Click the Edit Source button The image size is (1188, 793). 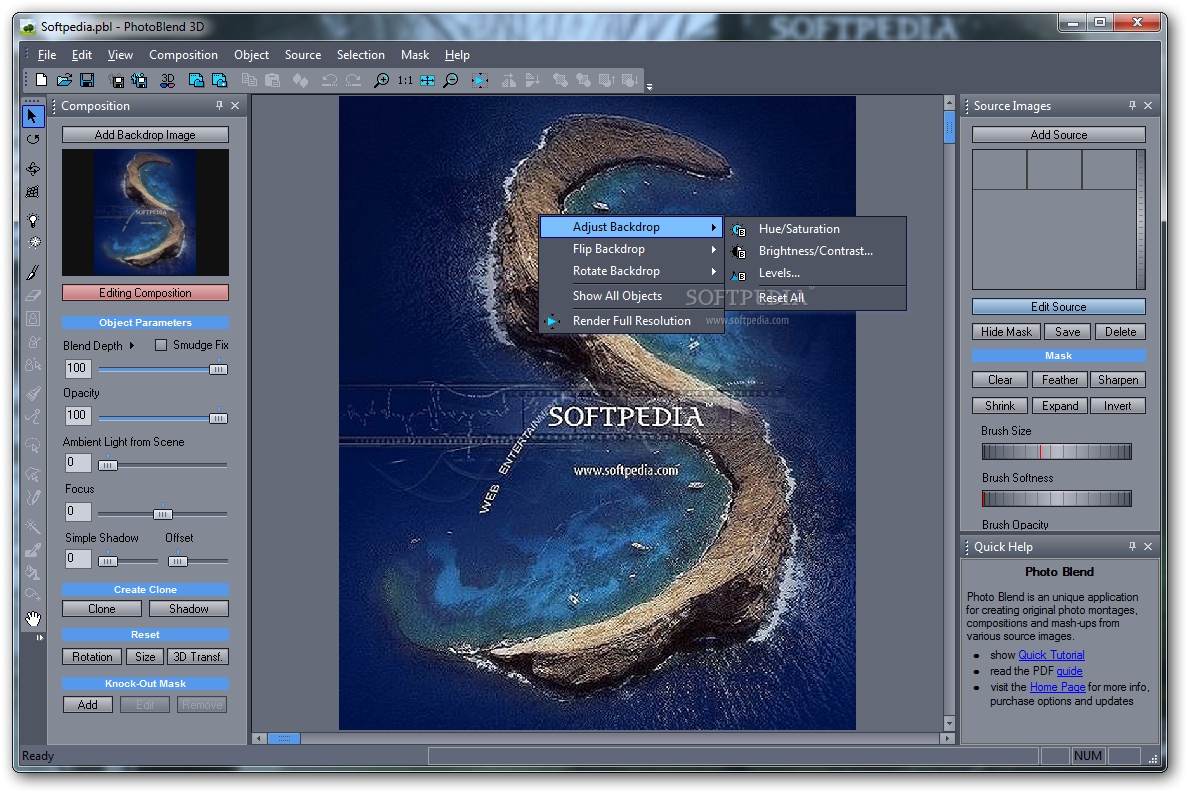pos(1058,307)
